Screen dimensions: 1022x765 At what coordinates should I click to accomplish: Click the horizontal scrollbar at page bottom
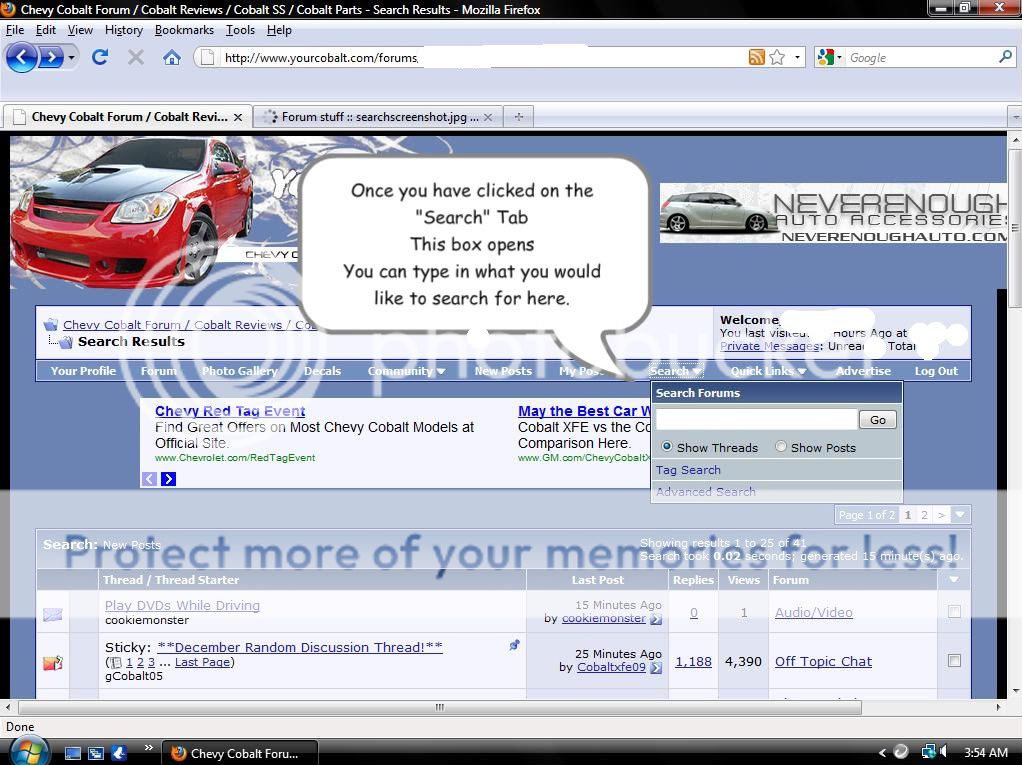point(440,707)
